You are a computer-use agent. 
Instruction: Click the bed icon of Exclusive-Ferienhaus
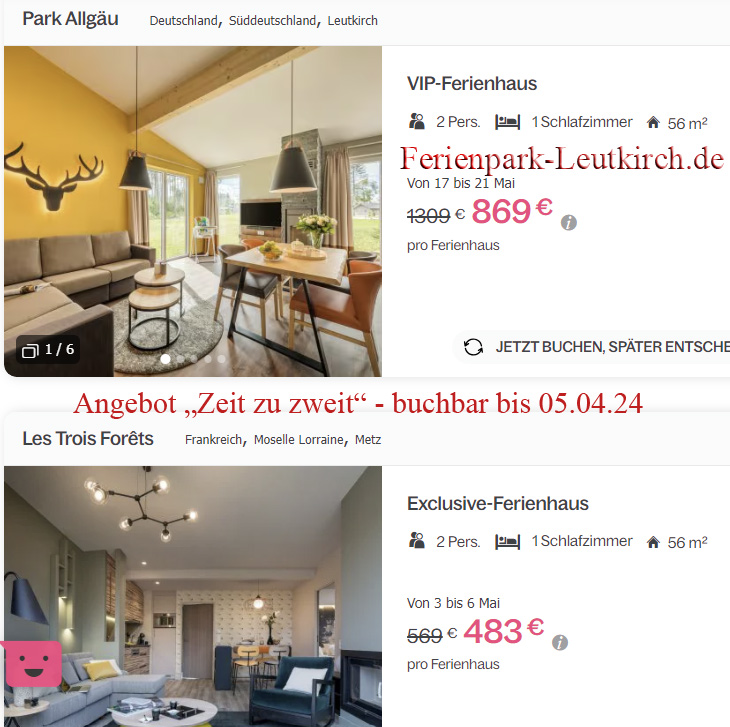click(507, 542)
